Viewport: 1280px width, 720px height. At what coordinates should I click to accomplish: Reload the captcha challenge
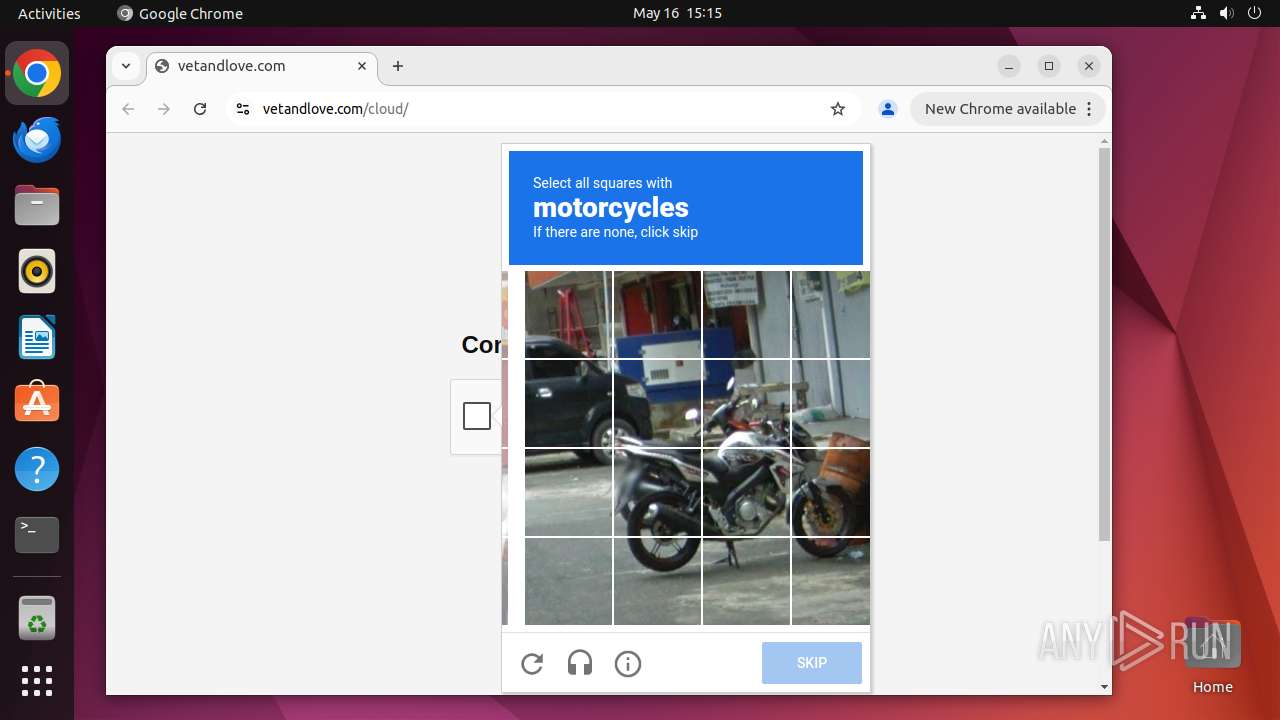tap(532, 663)
